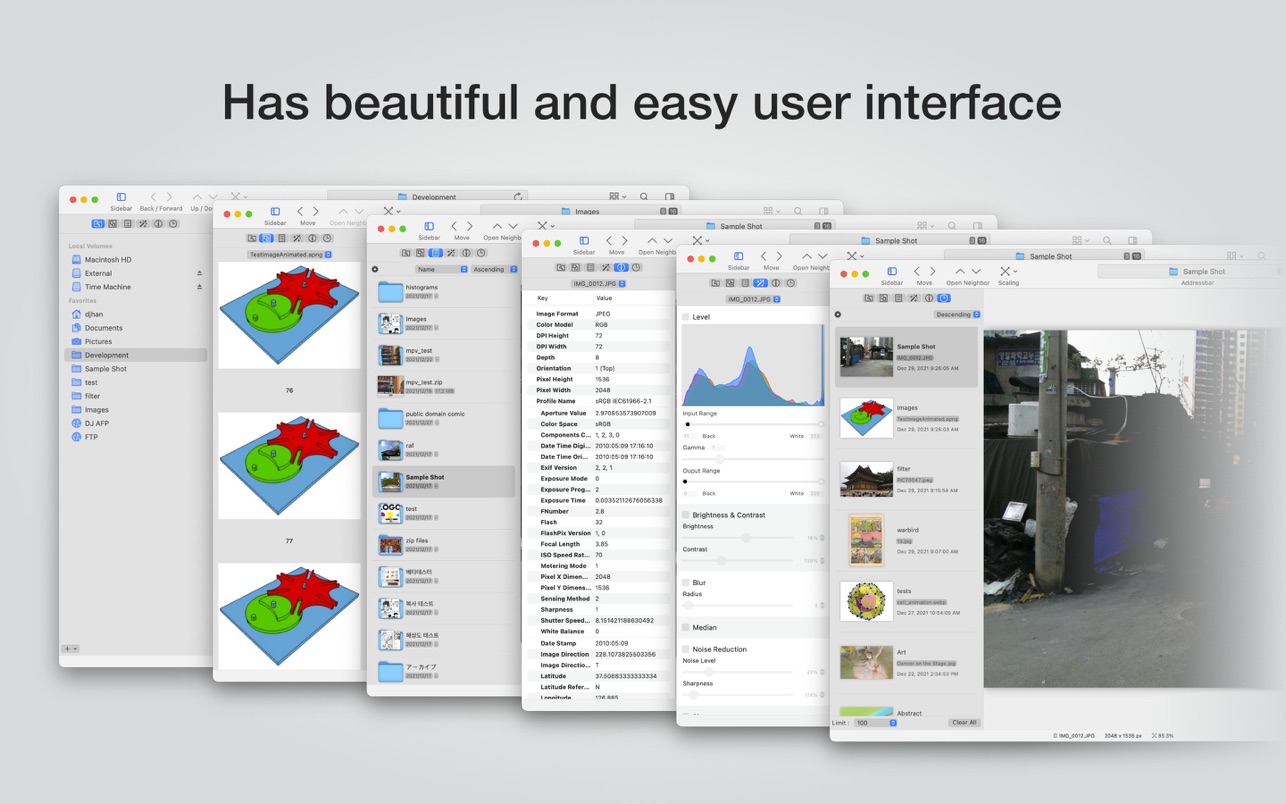Eject the External volume
Image resolution: width=1286 pixels, height=804 pixels.
[199, 273]
